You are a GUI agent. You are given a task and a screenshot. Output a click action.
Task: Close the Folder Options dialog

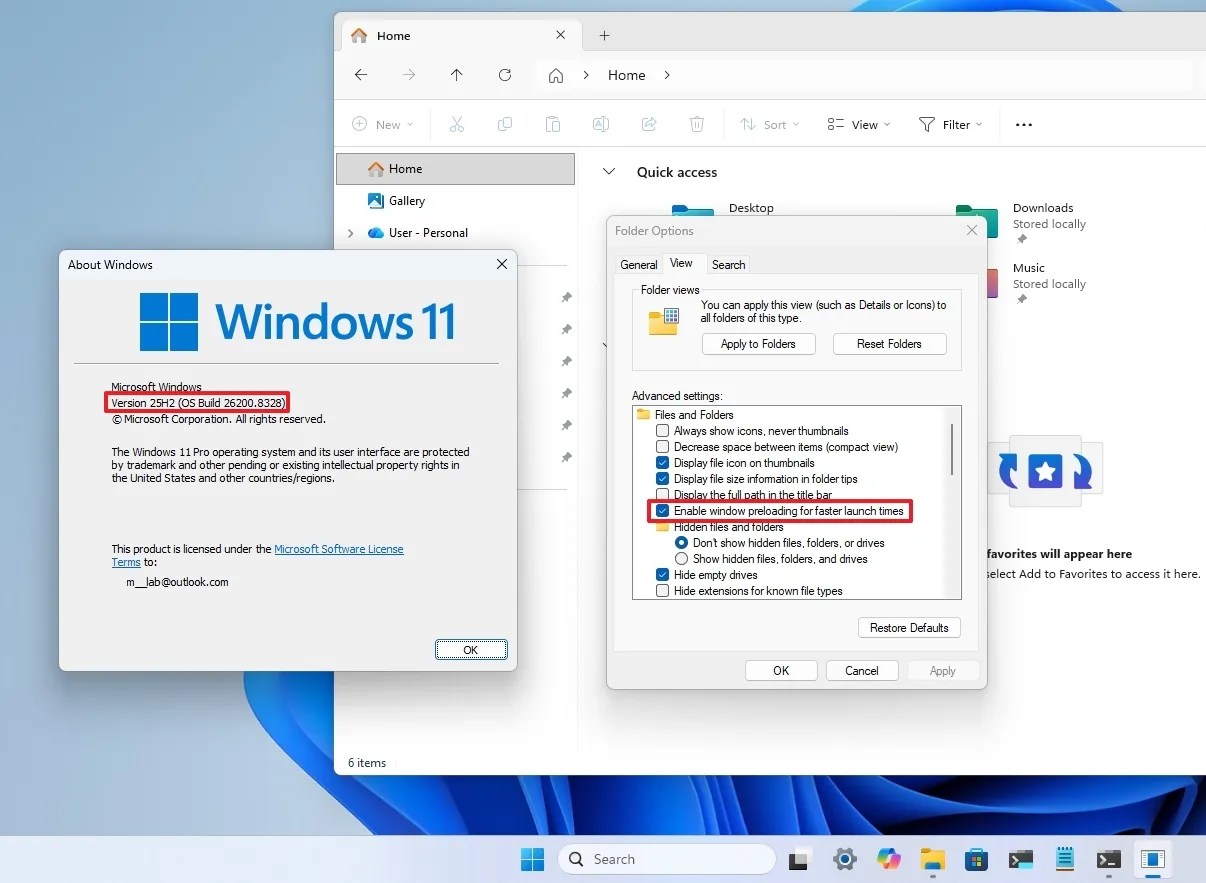[x=971, y=231]
